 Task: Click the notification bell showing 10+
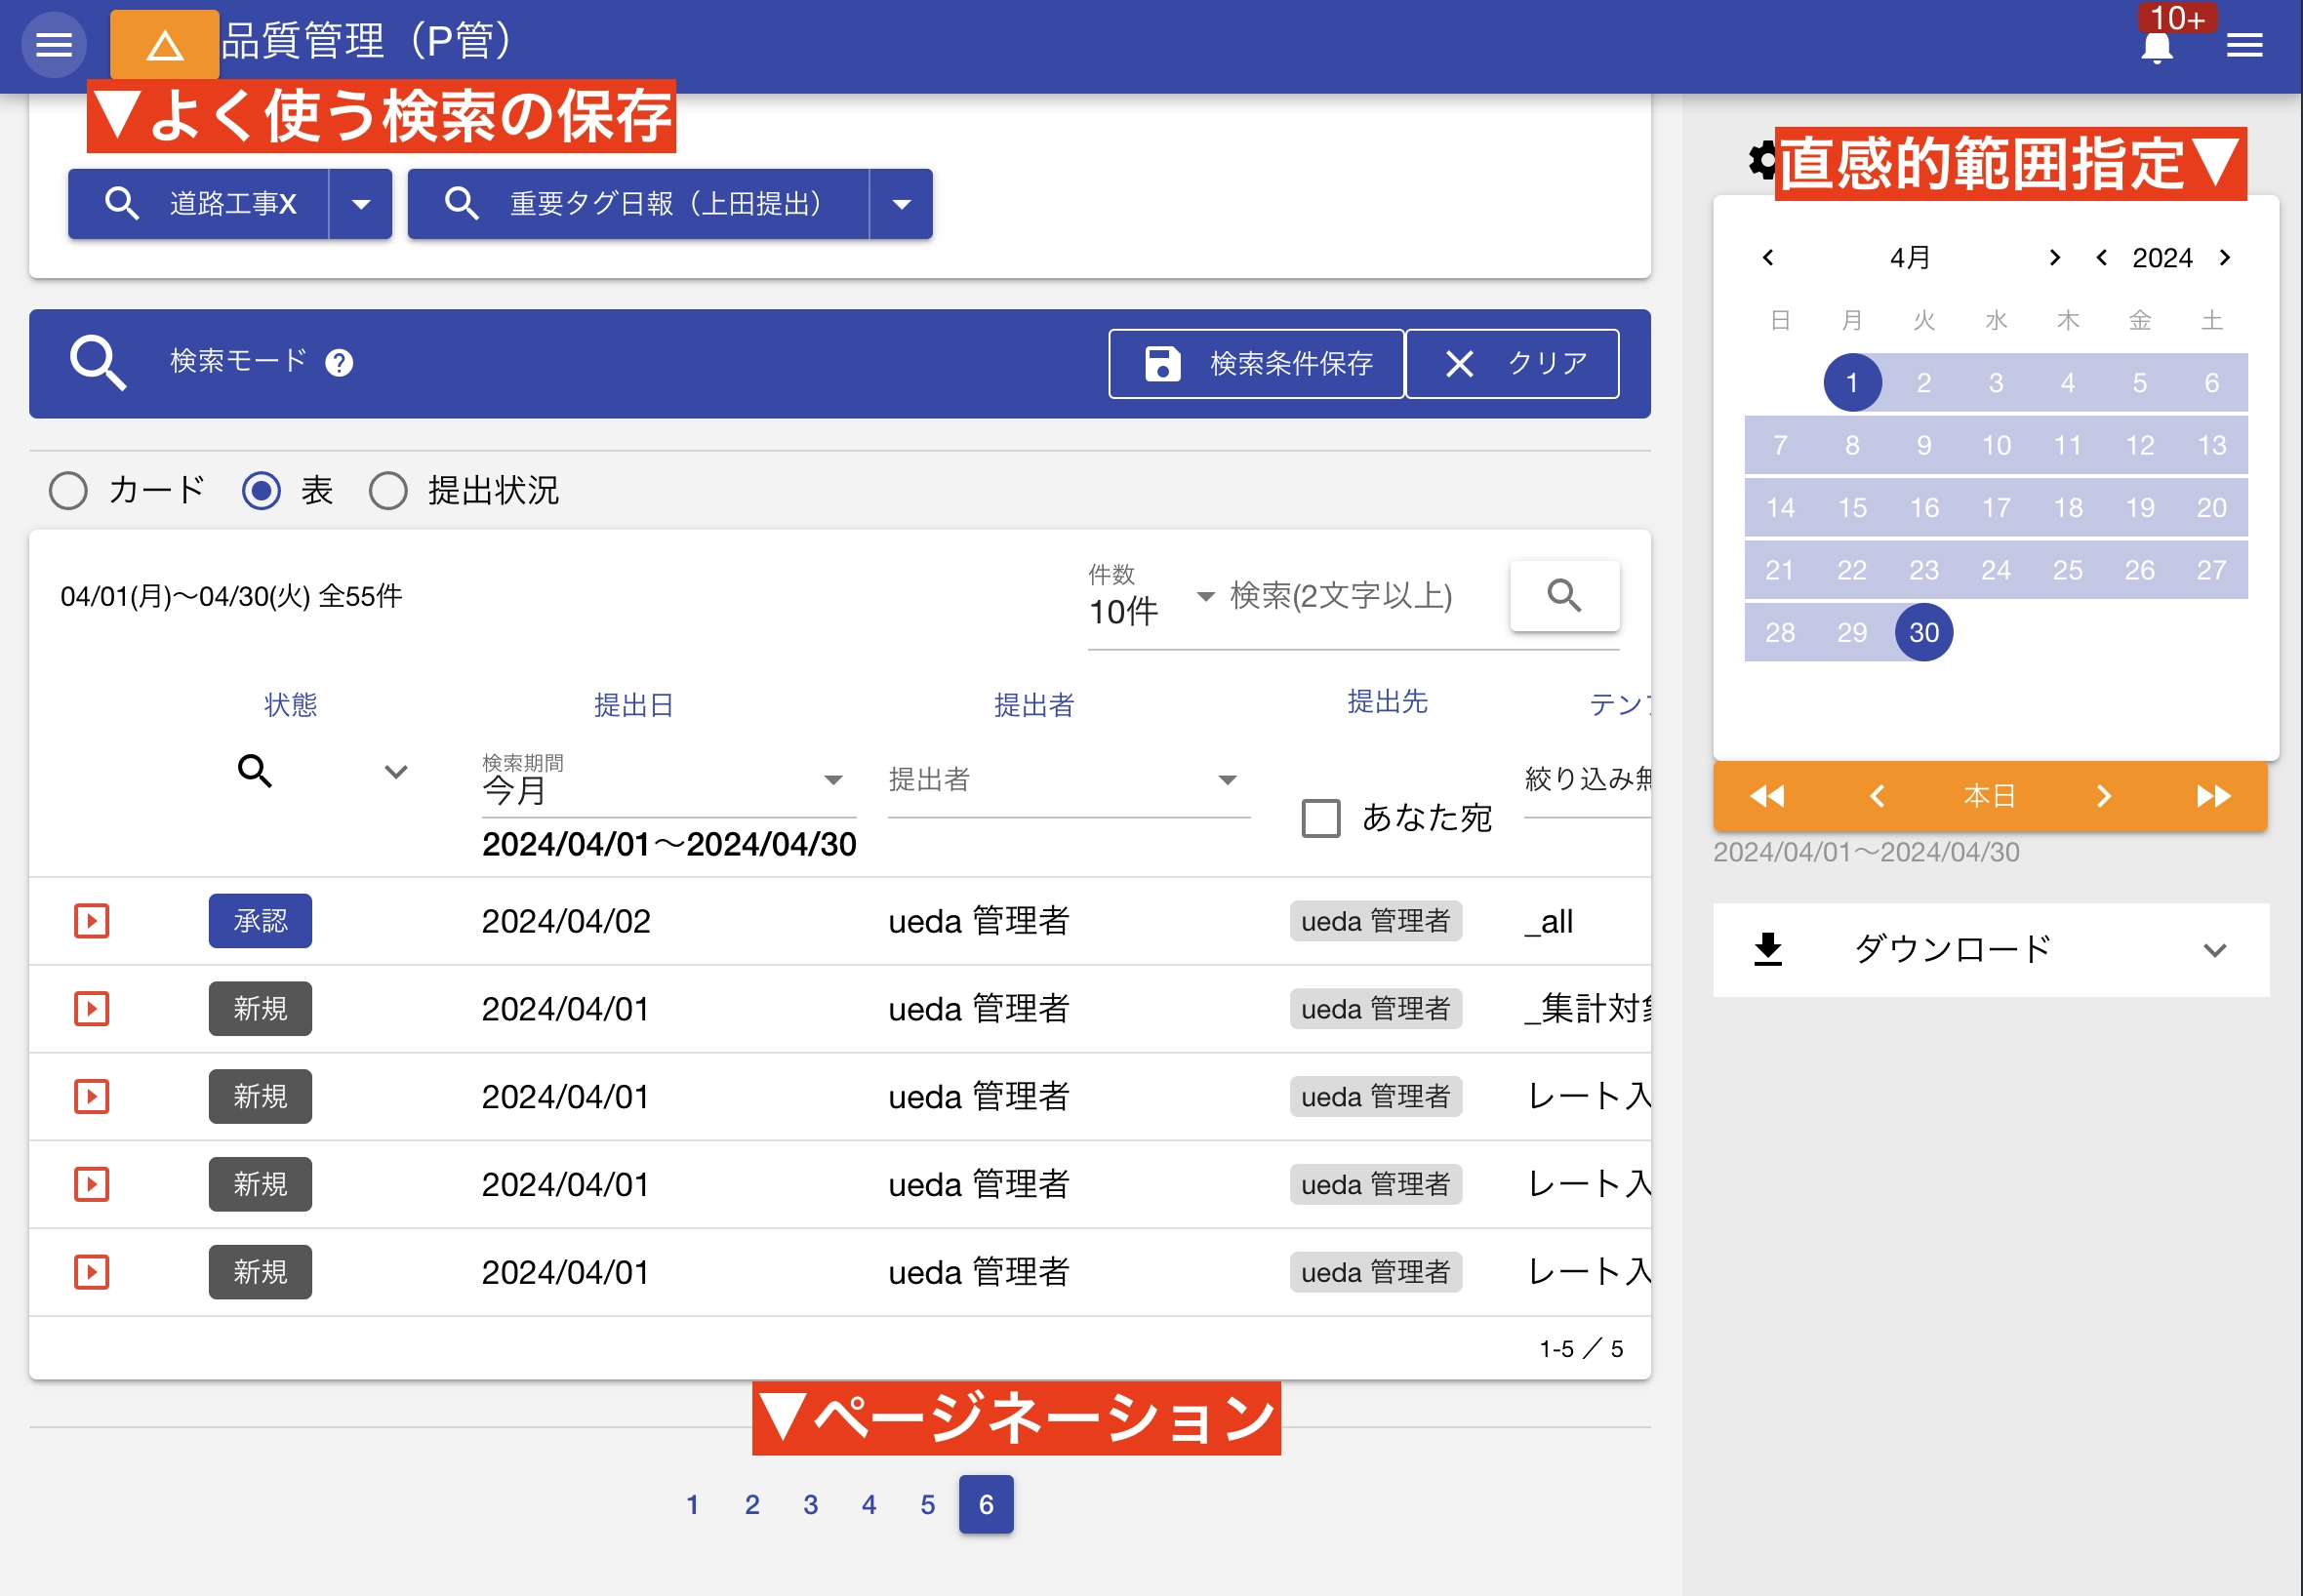click(x=2157, y=45)
